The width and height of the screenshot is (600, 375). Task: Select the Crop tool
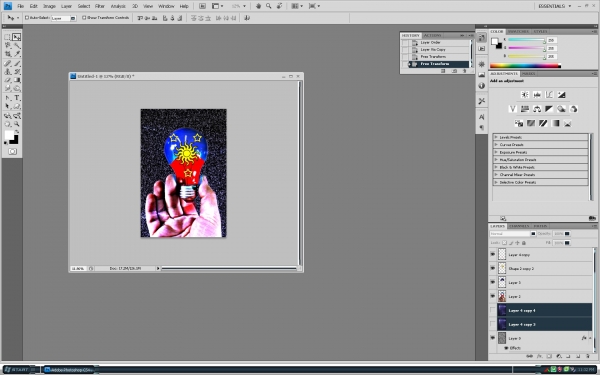pyautogui.click(x=7, y=54)
